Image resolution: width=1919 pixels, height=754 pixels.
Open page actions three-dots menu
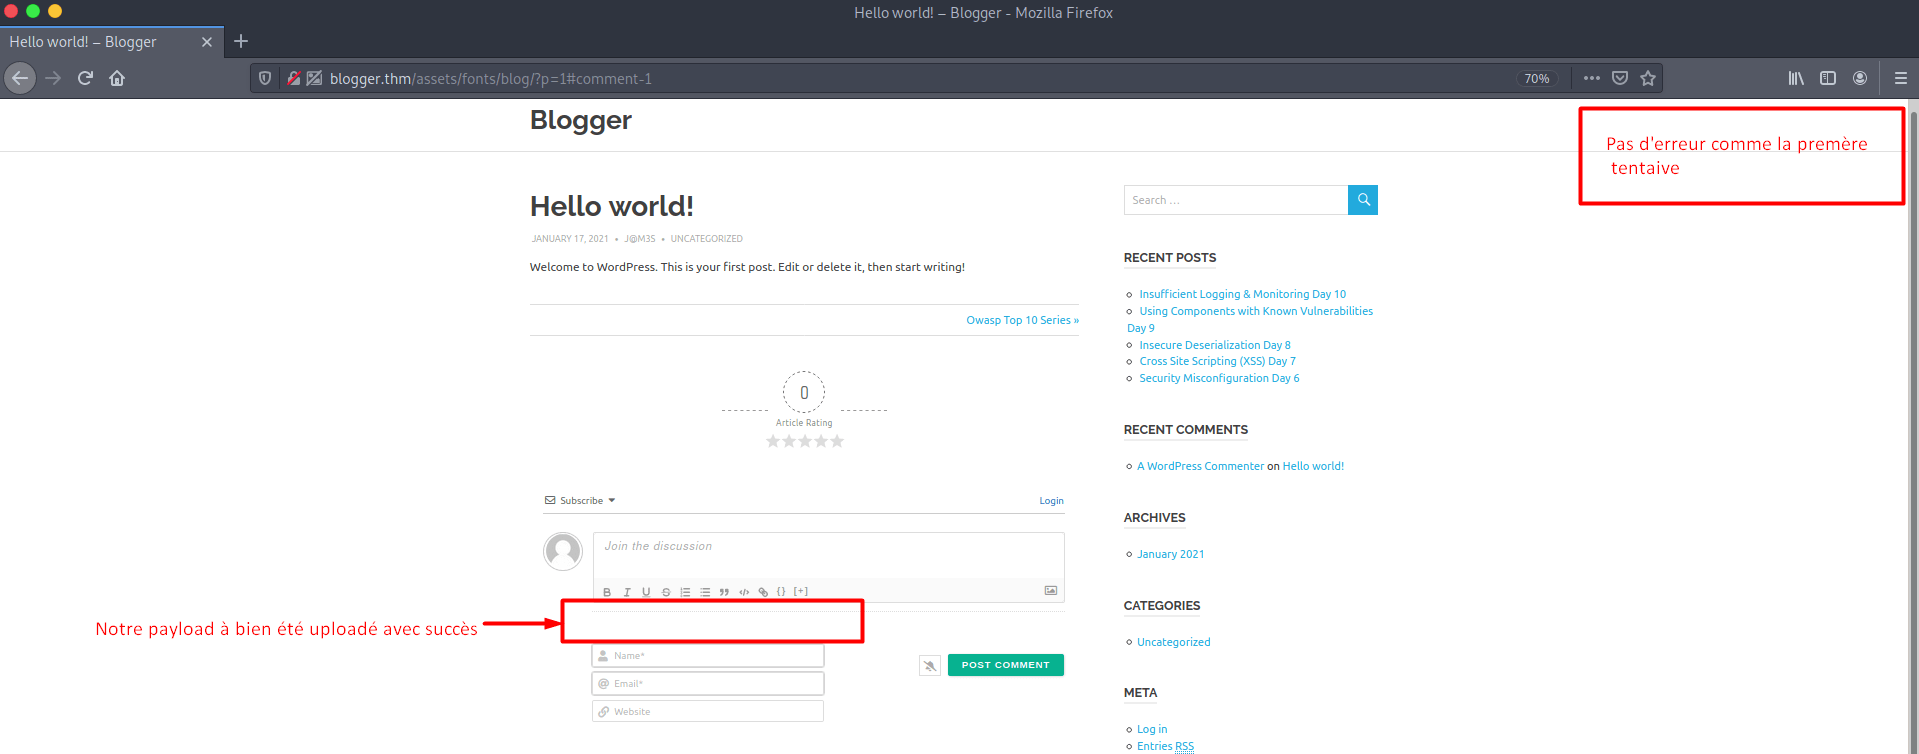point(1592,78)
